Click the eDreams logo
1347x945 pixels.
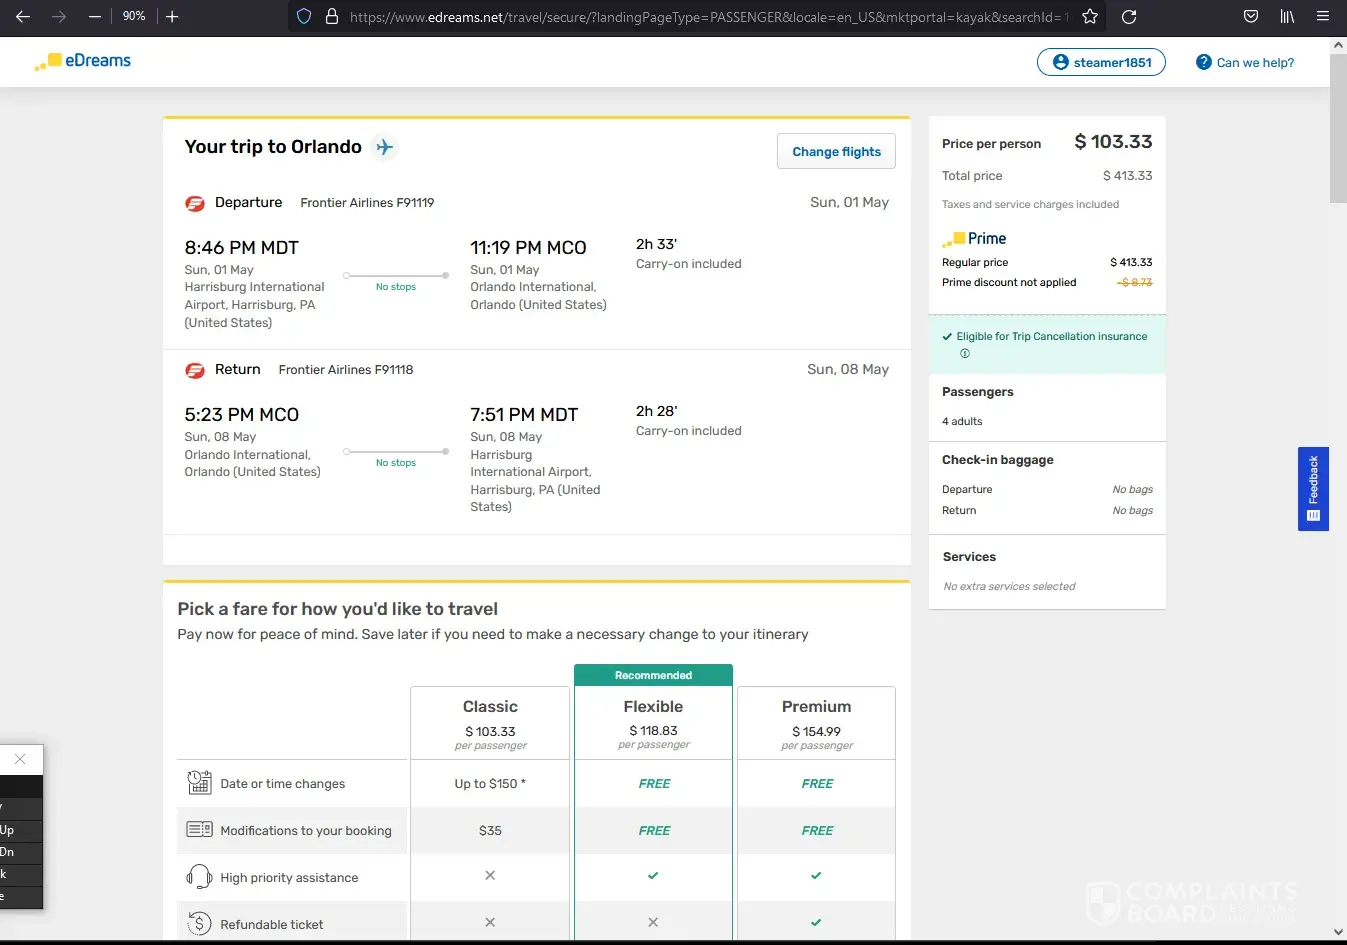point(83,61)
